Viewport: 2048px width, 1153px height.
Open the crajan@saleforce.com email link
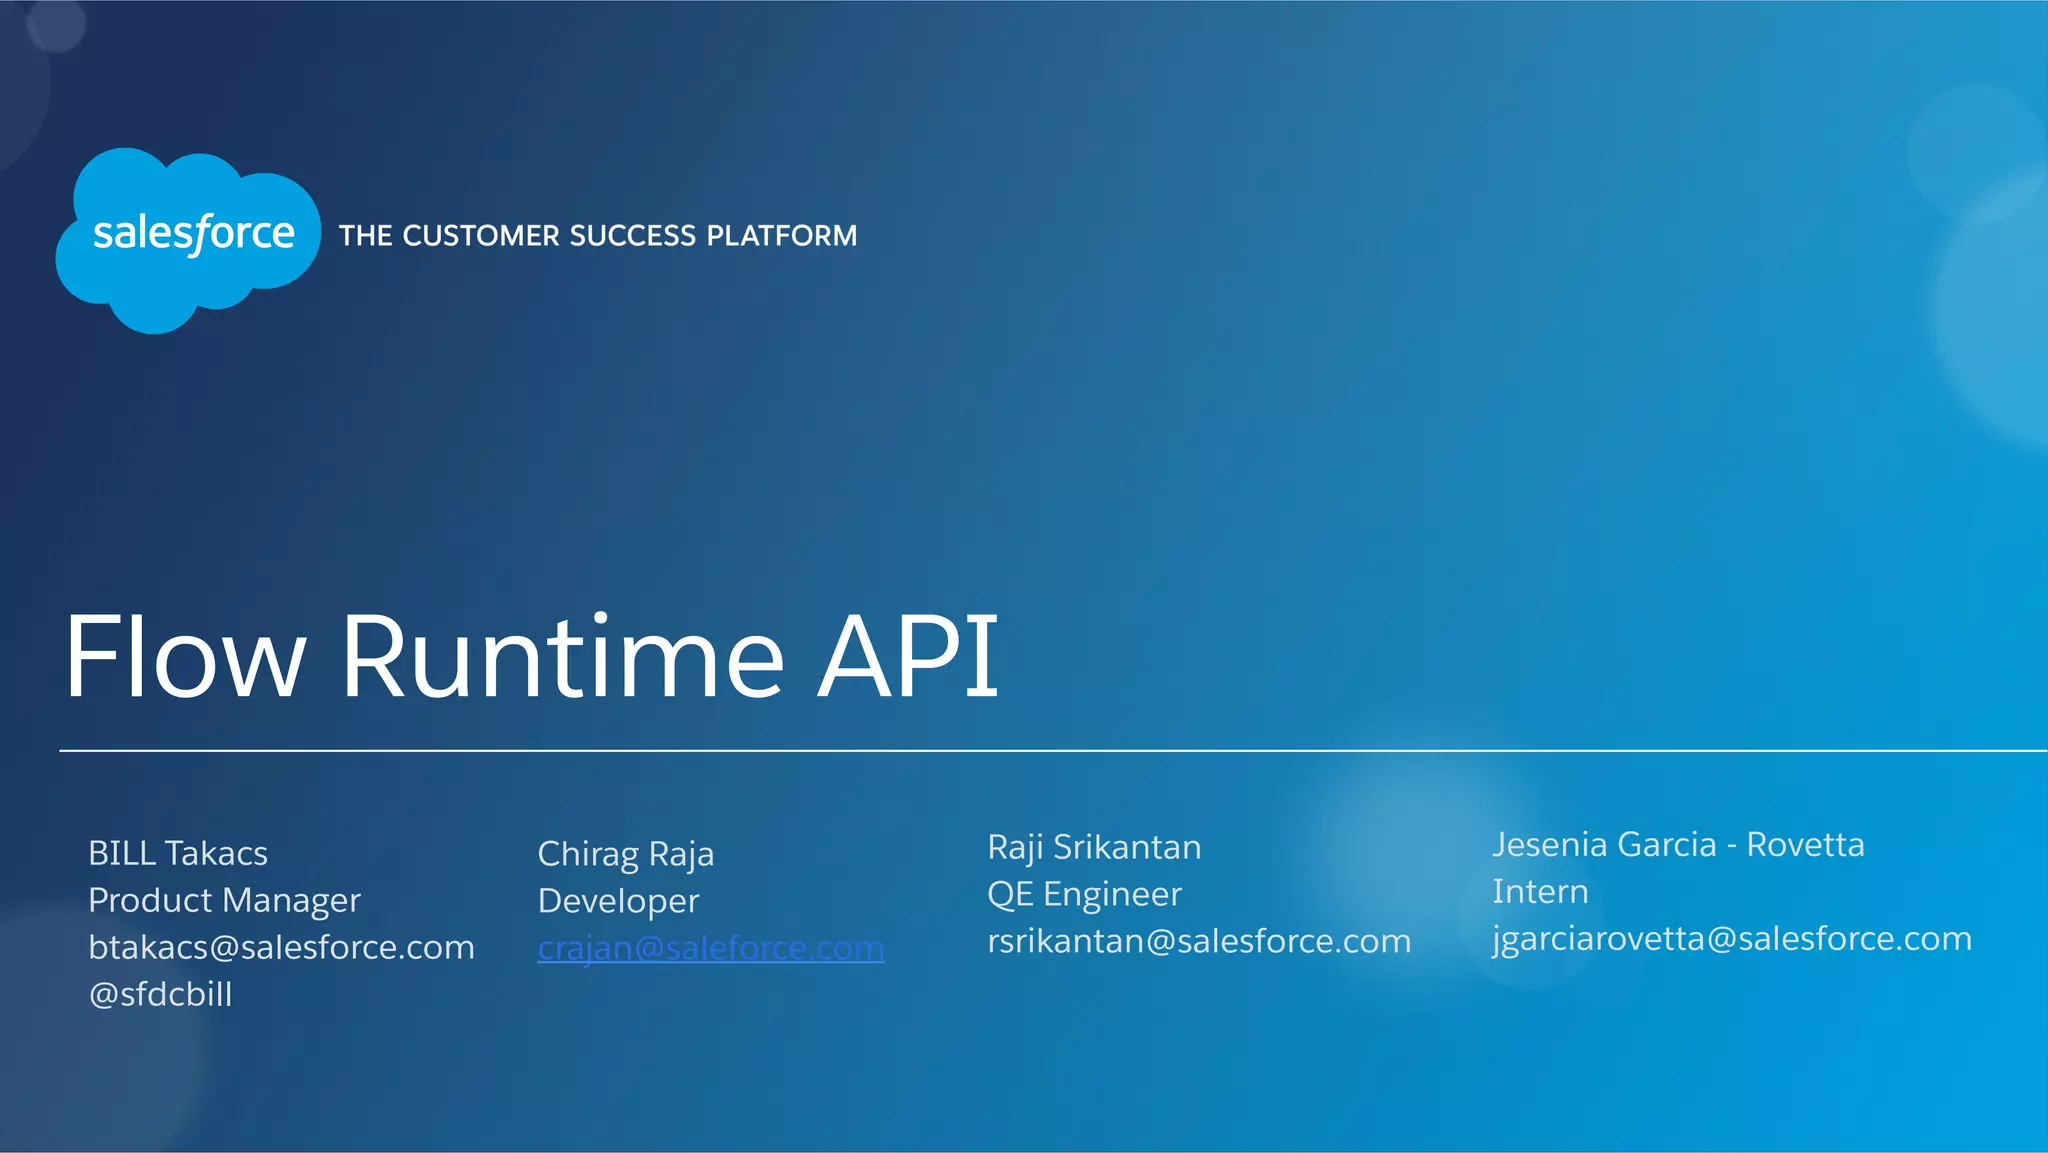point(711,947)
